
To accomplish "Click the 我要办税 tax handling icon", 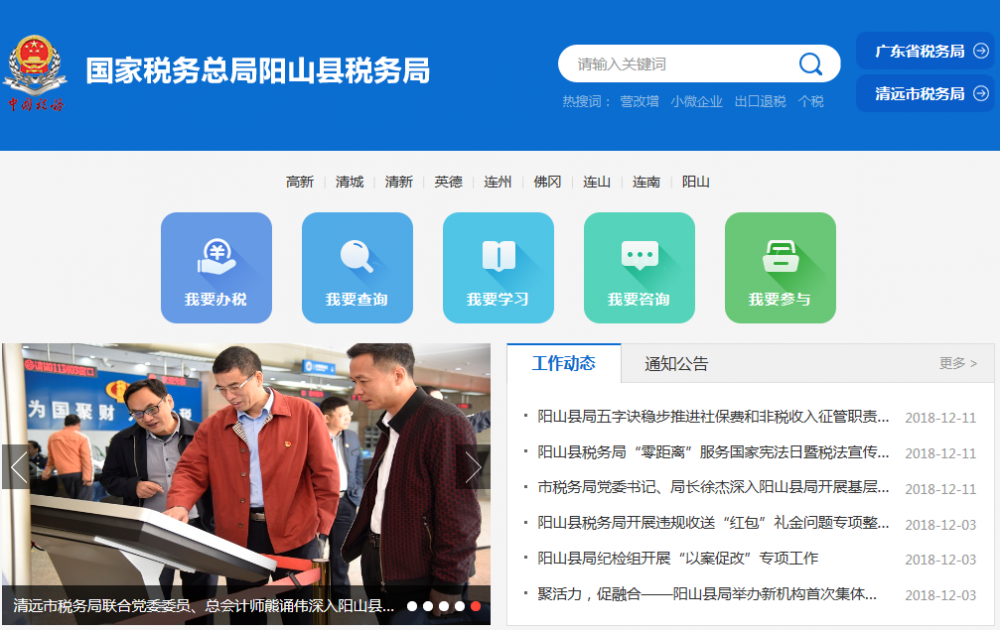I will (x=216, y=267).
